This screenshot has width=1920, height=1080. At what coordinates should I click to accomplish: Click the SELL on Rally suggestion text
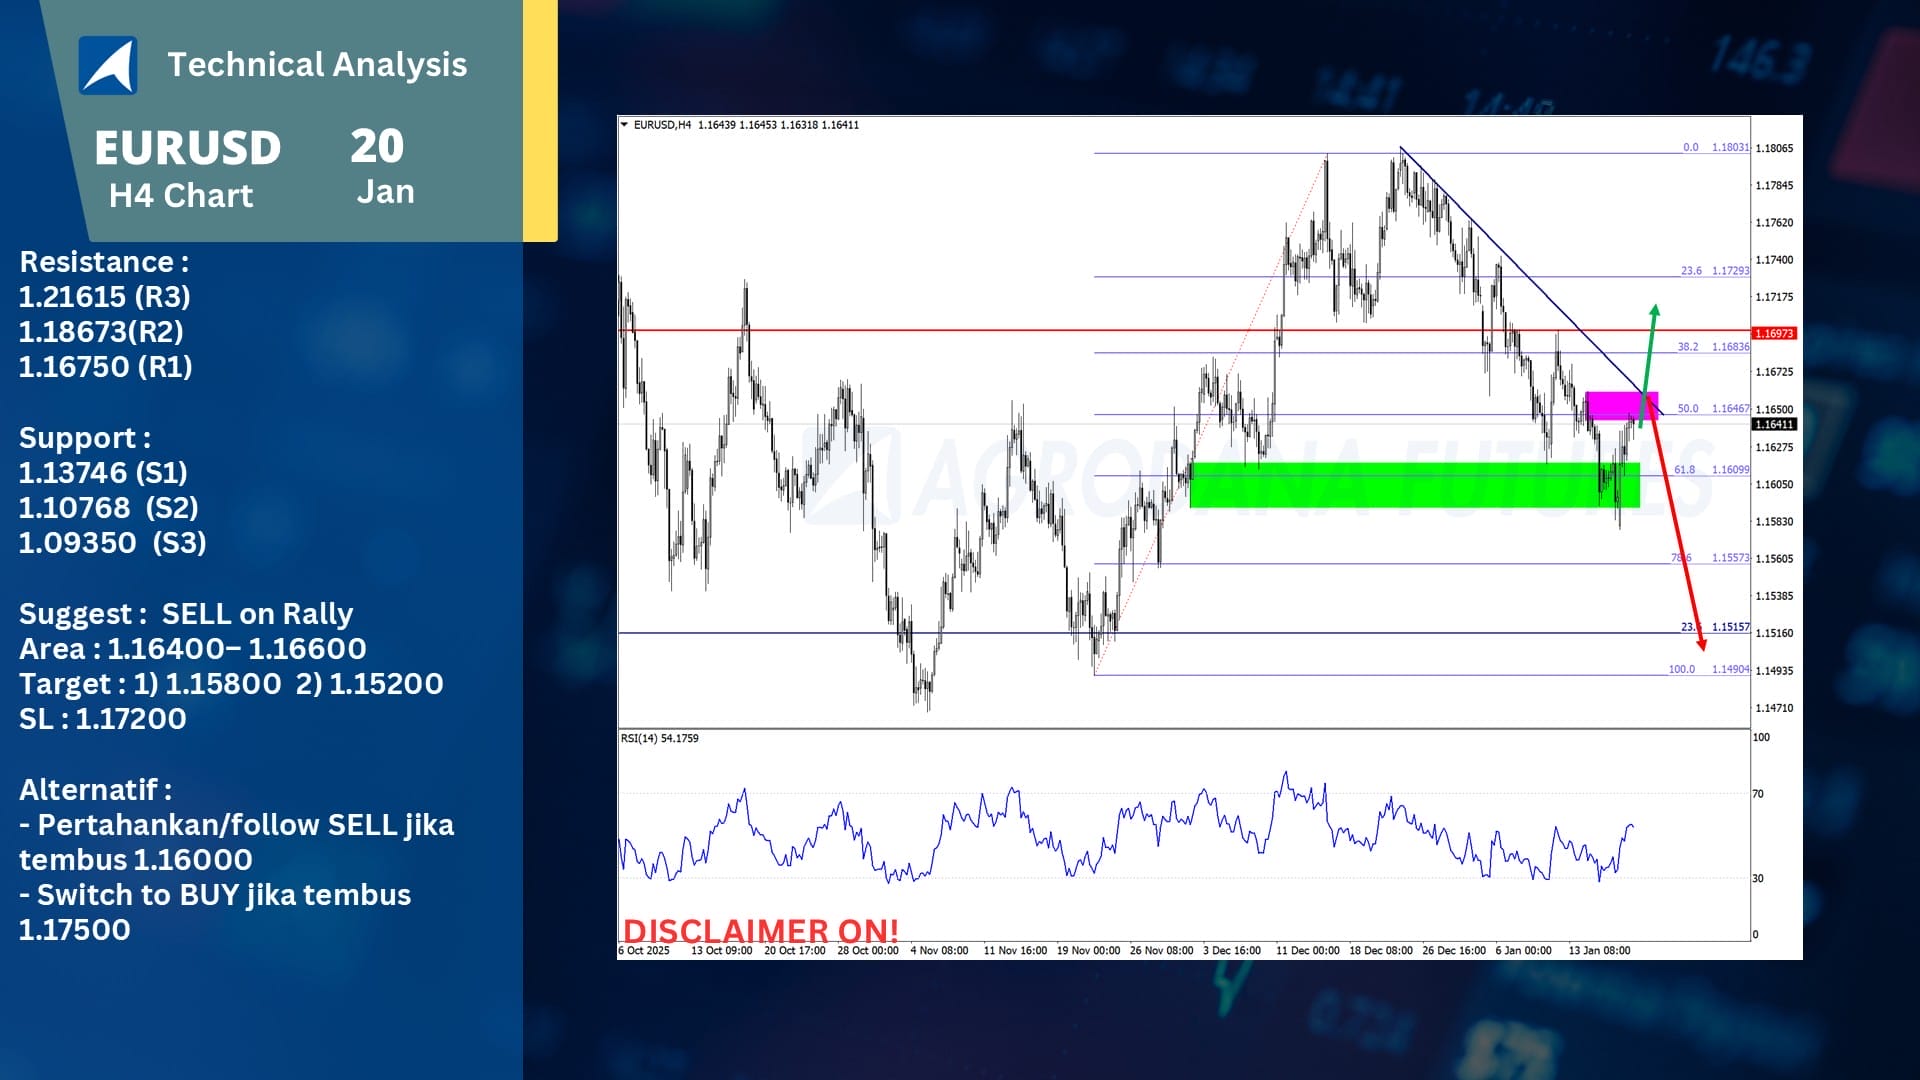click(257, 613)
